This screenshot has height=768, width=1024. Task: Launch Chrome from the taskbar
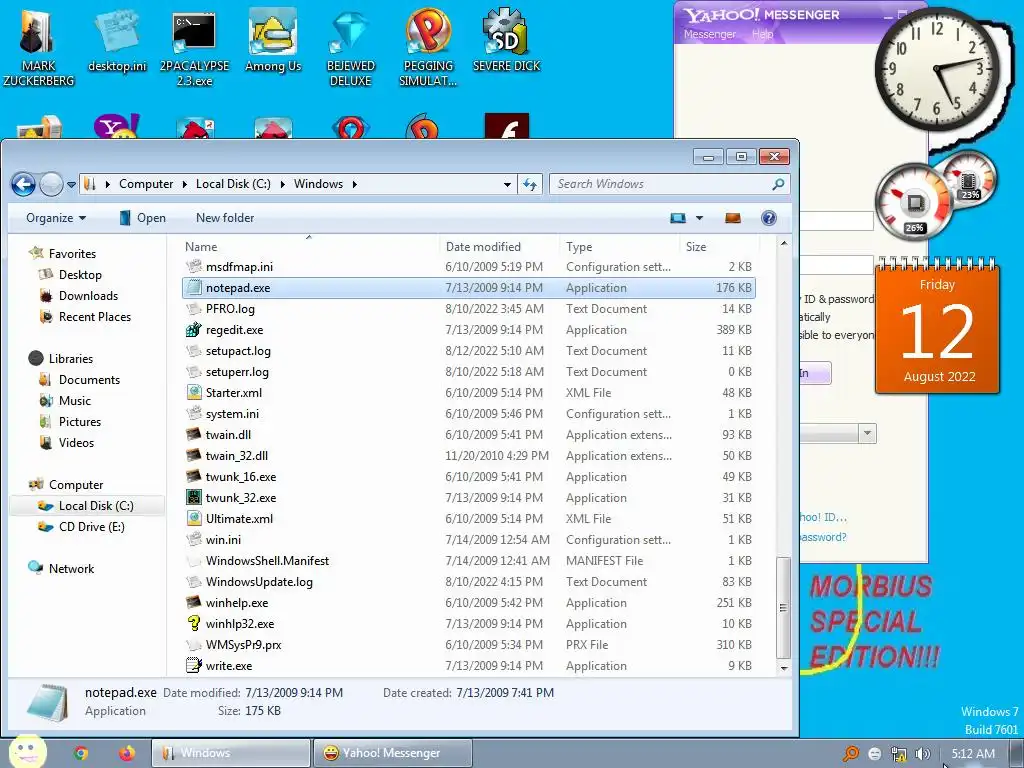point(81,753)
